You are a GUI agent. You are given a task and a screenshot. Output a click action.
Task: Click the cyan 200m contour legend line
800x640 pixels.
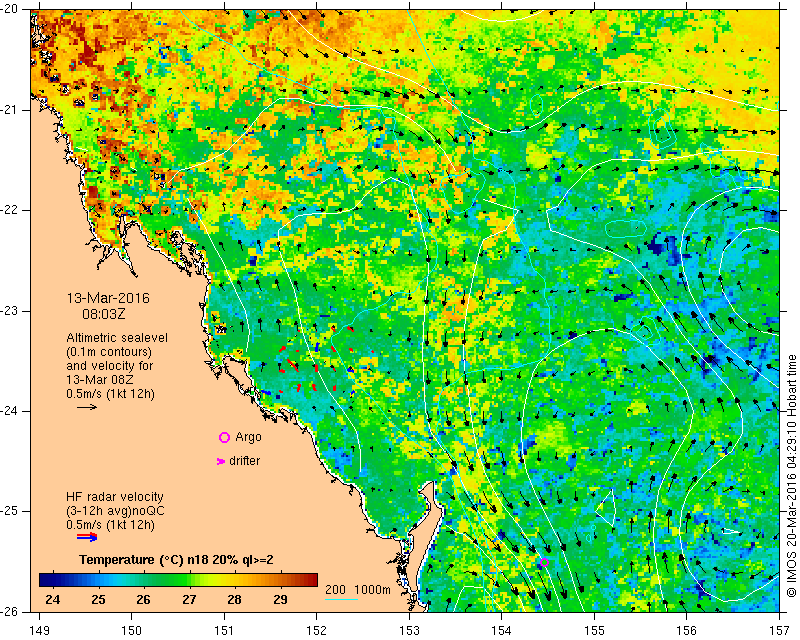click(x=341, y=599)
